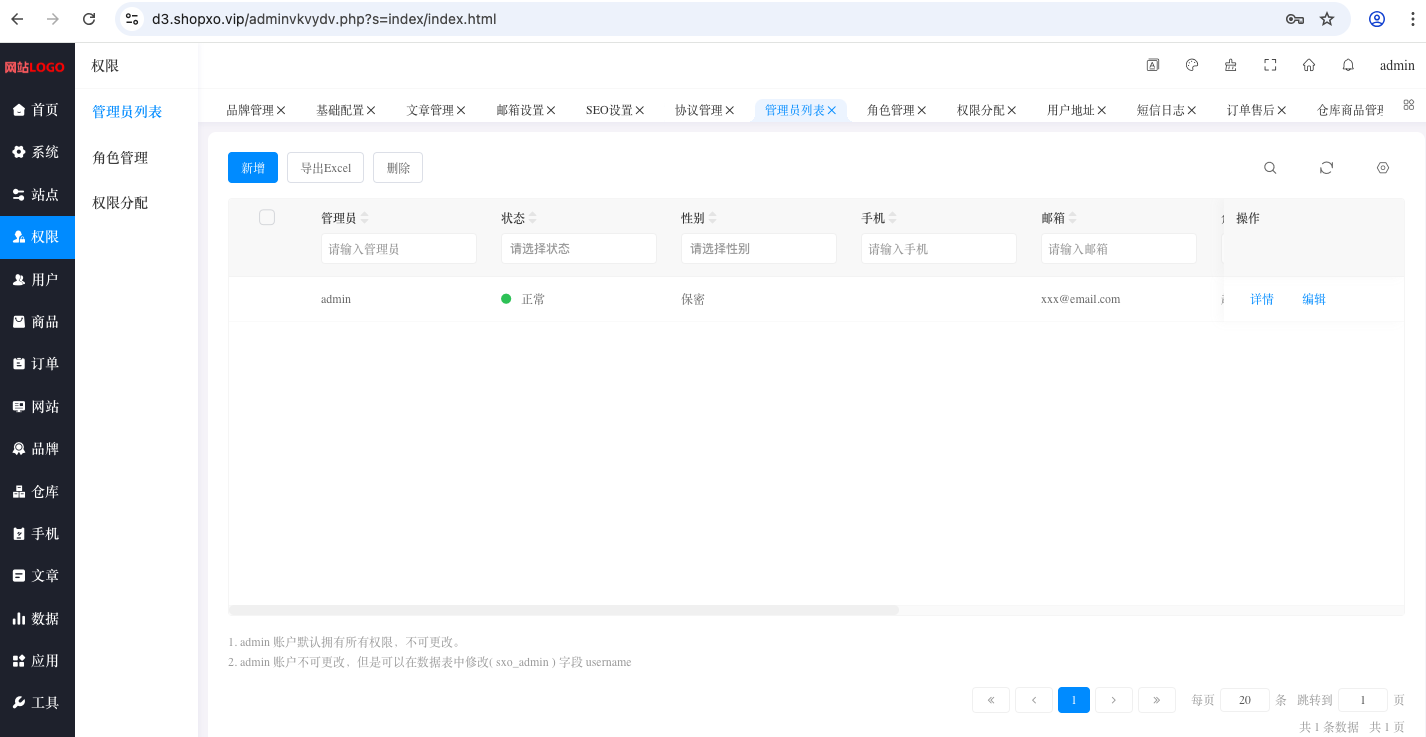Click 编辑 link for admin row

coord(1314,299)
